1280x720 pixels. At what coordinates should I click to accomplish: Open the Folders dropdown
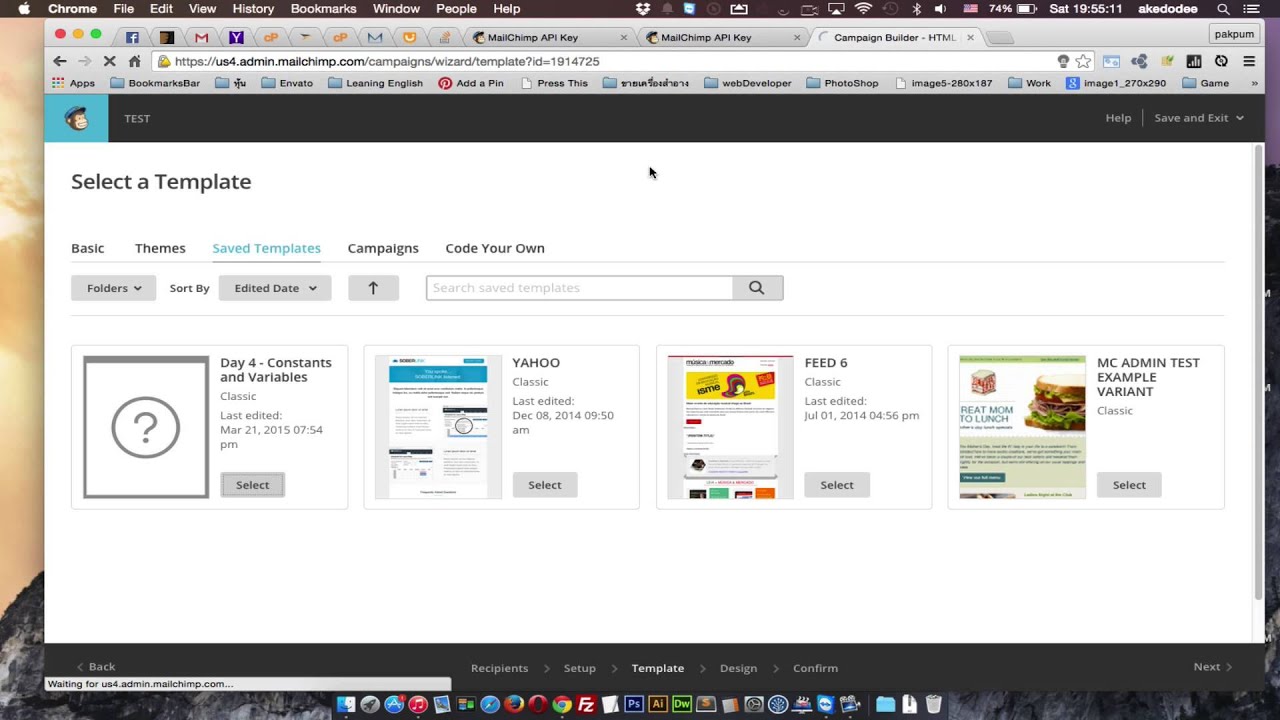[114, 288]
